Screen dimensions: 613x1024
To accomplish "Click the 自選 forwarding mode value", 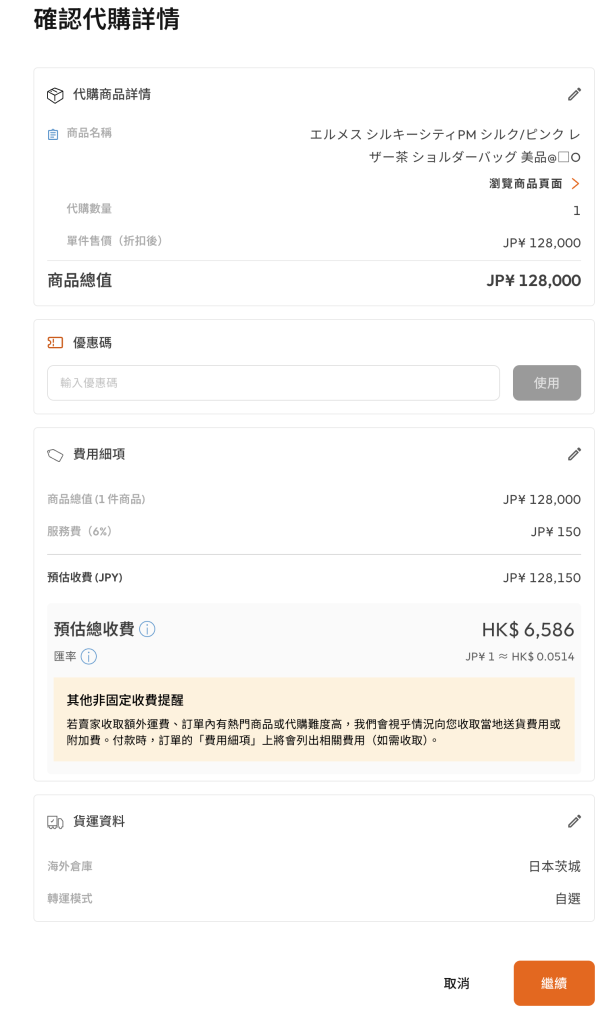I will coord(567,899).
